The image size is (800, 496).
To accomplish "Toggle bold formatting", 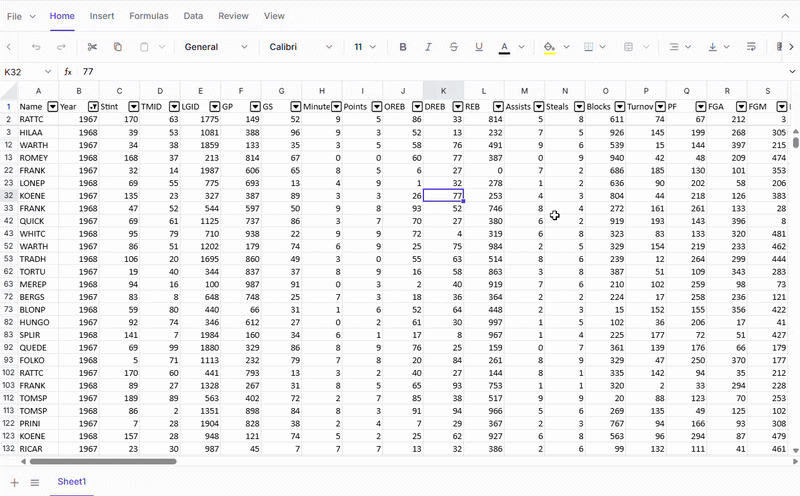I will (x=403, y=47).
